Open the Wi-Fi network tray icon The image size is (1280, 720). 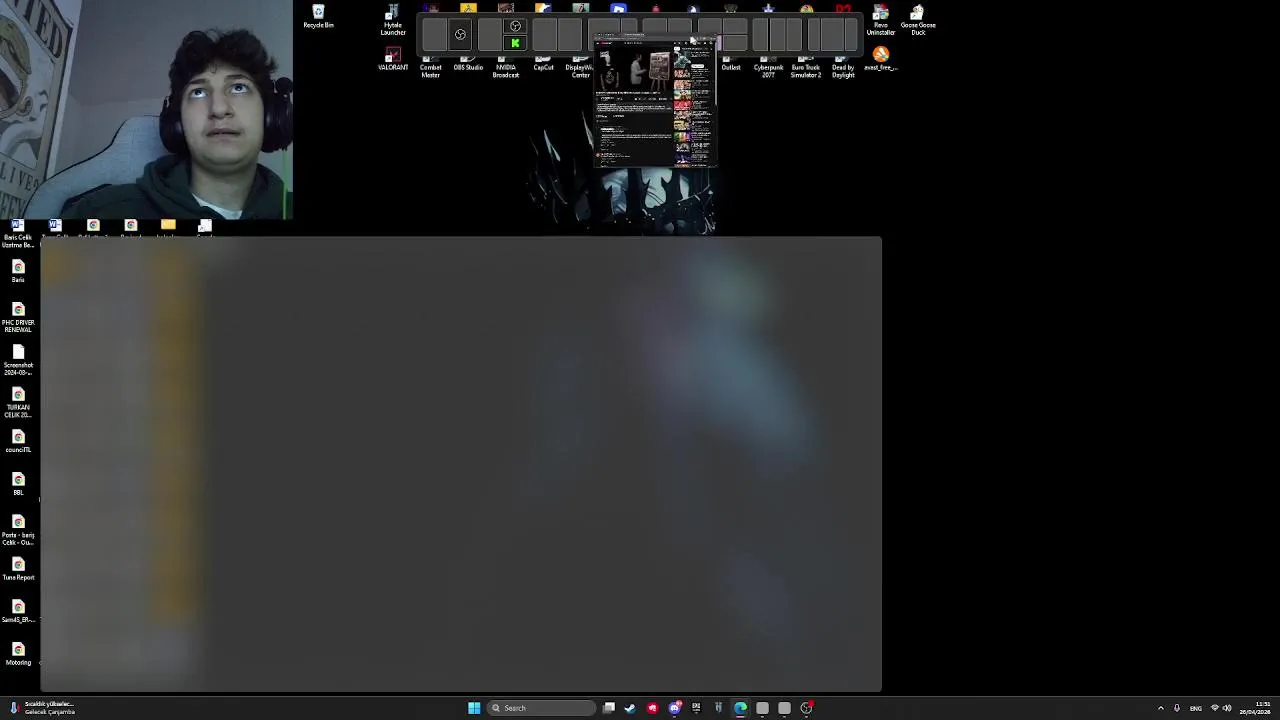pyautogui.click(x=1215, y=708)
